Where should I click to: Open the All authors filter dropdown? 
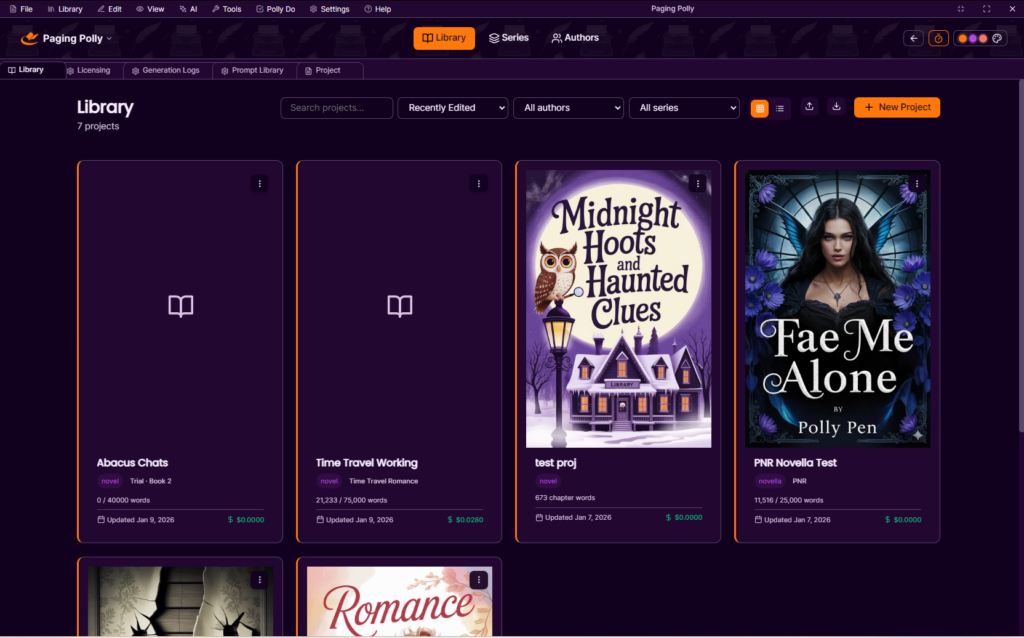coord(568,108)
